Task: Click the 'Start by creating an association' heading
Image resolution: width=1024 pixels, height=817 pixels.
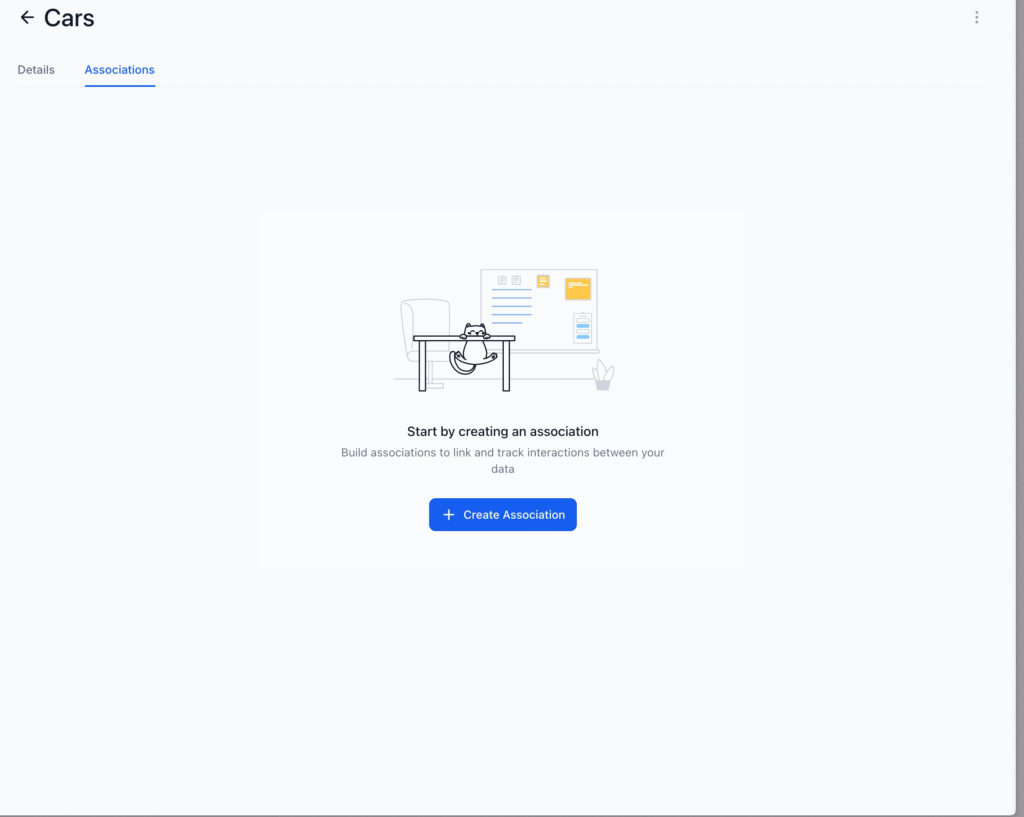Action: coord(502,432)
